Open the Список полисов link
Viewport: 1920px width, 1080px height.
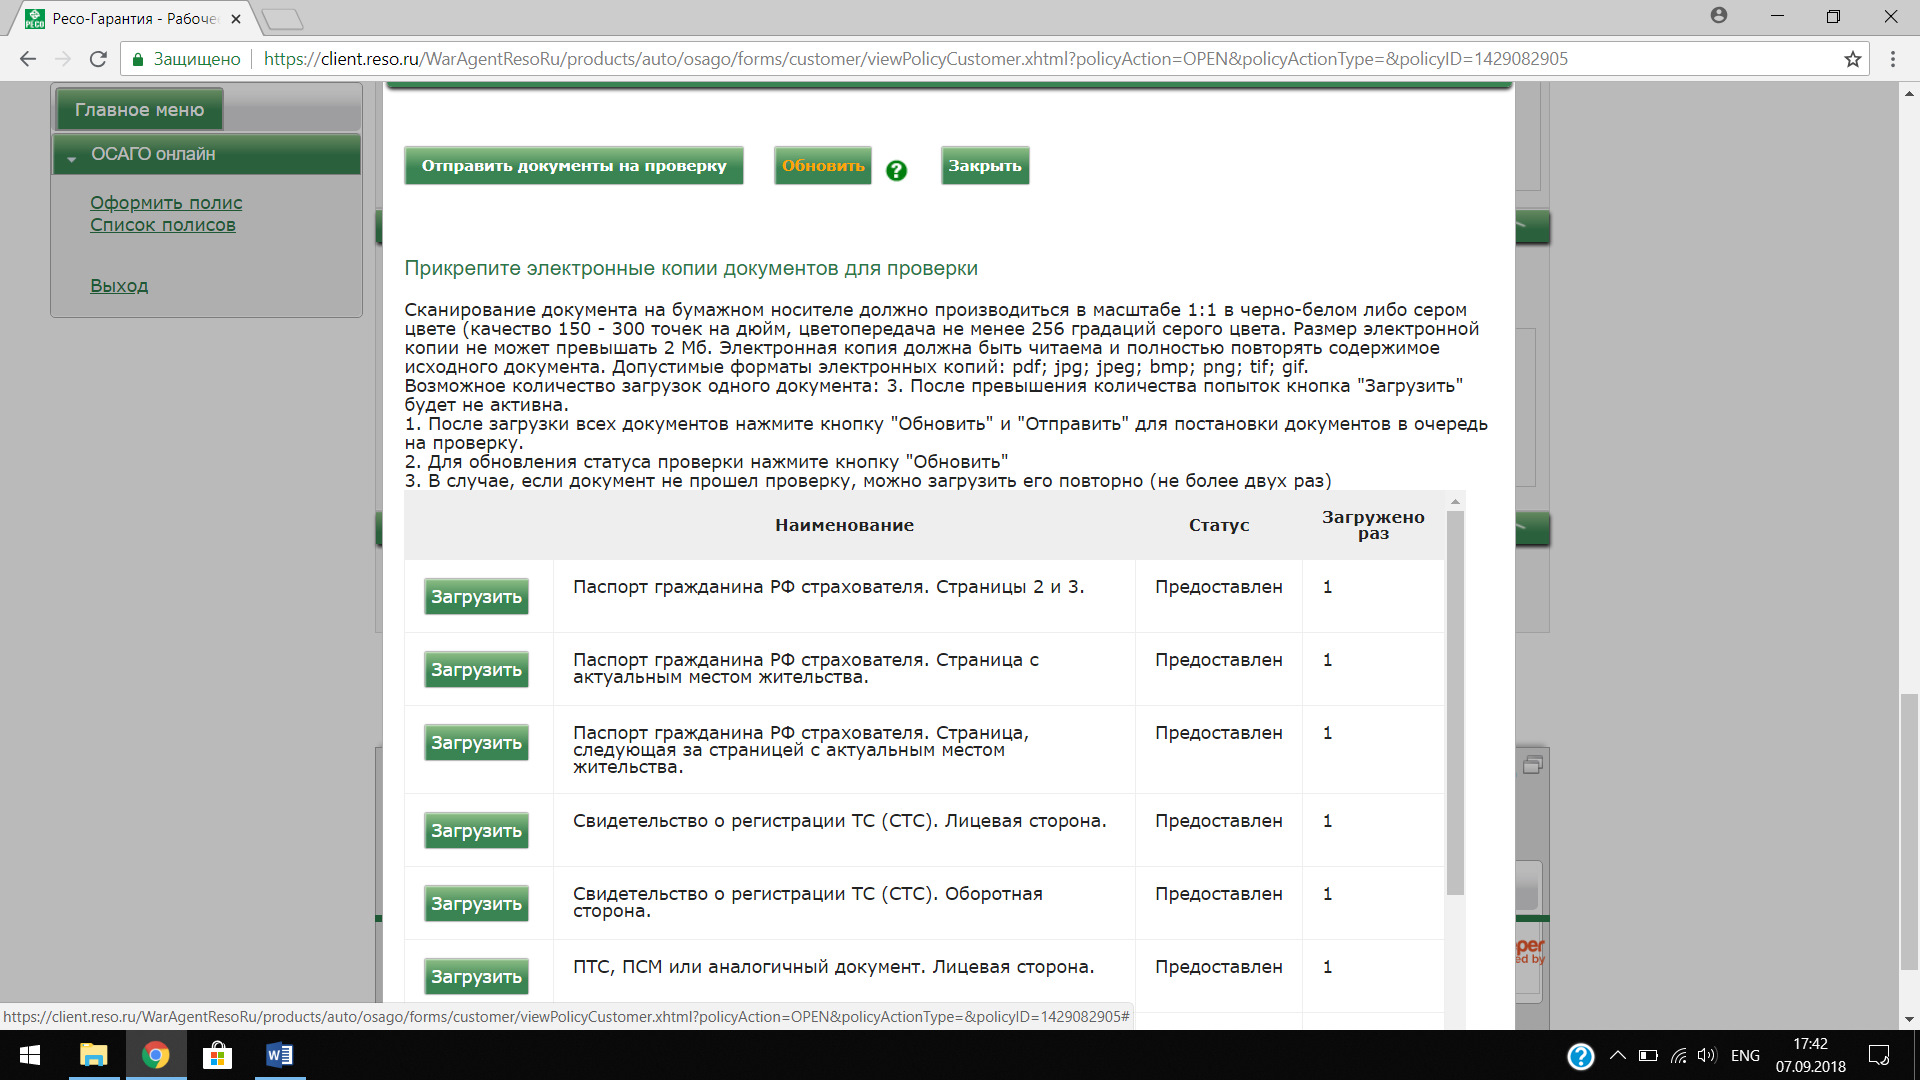click(163, 225)
